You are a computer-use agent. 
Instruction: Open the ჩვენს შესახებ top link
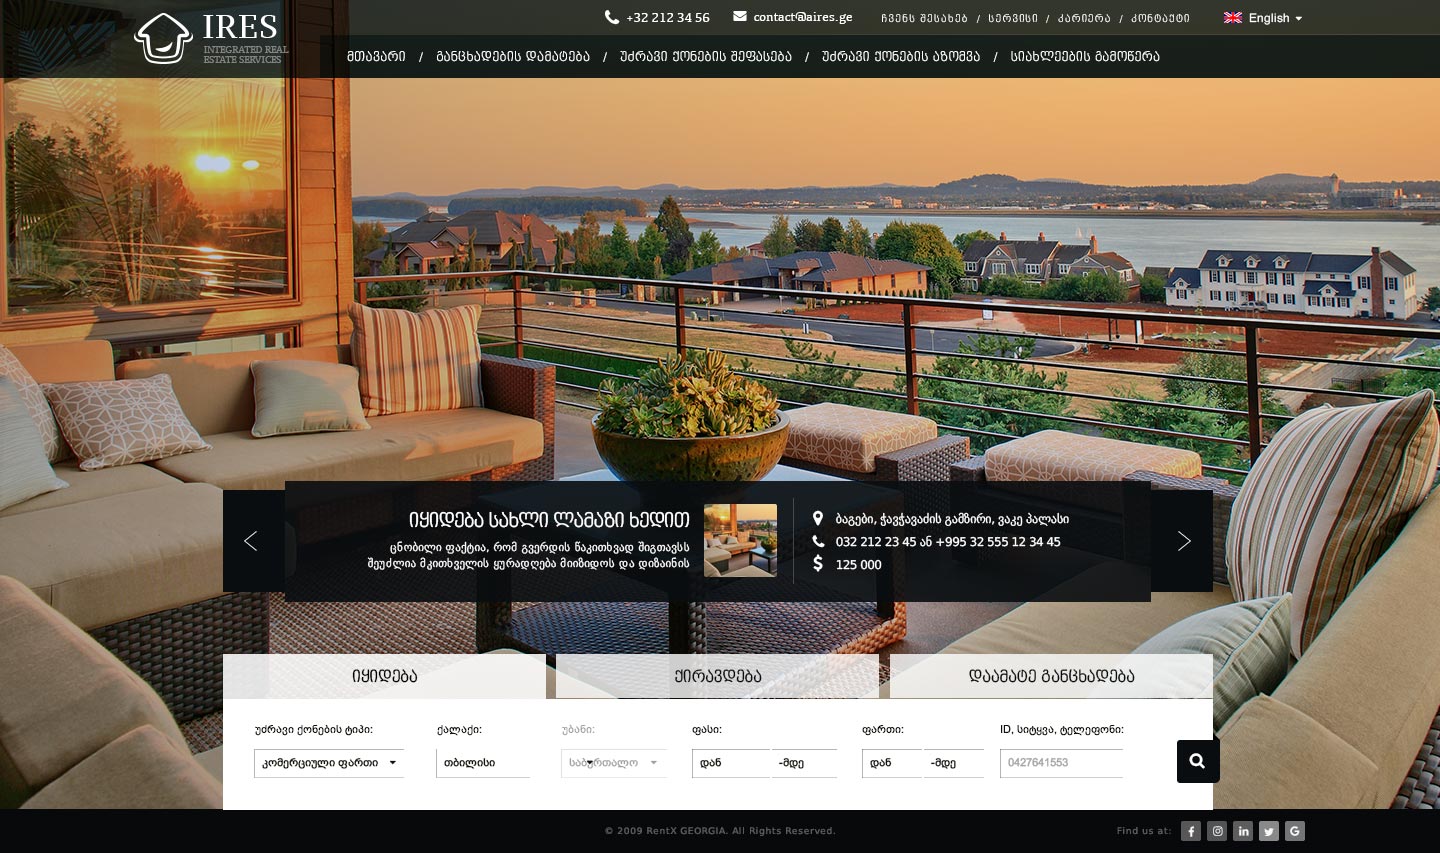click(924, 18)
